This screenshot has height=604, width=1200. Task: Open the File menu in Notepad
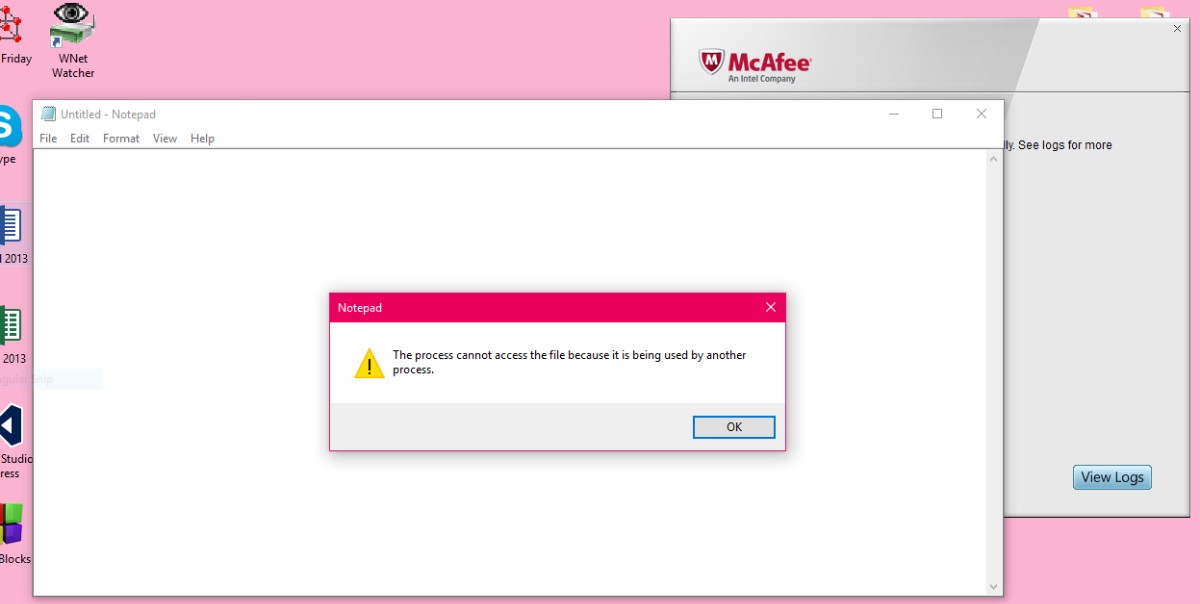(48, 138)
